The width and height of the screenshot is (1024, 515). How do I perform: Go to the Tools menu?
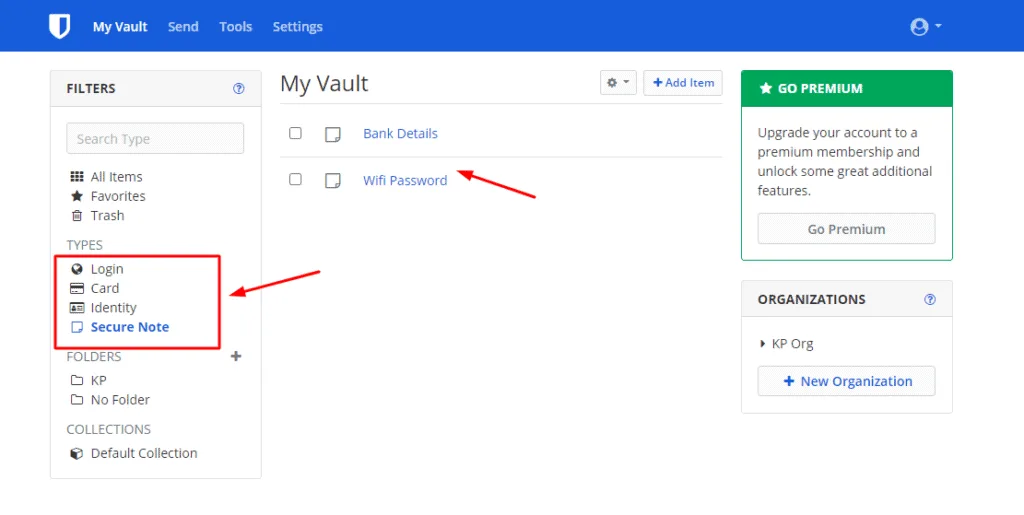(235, 27)
